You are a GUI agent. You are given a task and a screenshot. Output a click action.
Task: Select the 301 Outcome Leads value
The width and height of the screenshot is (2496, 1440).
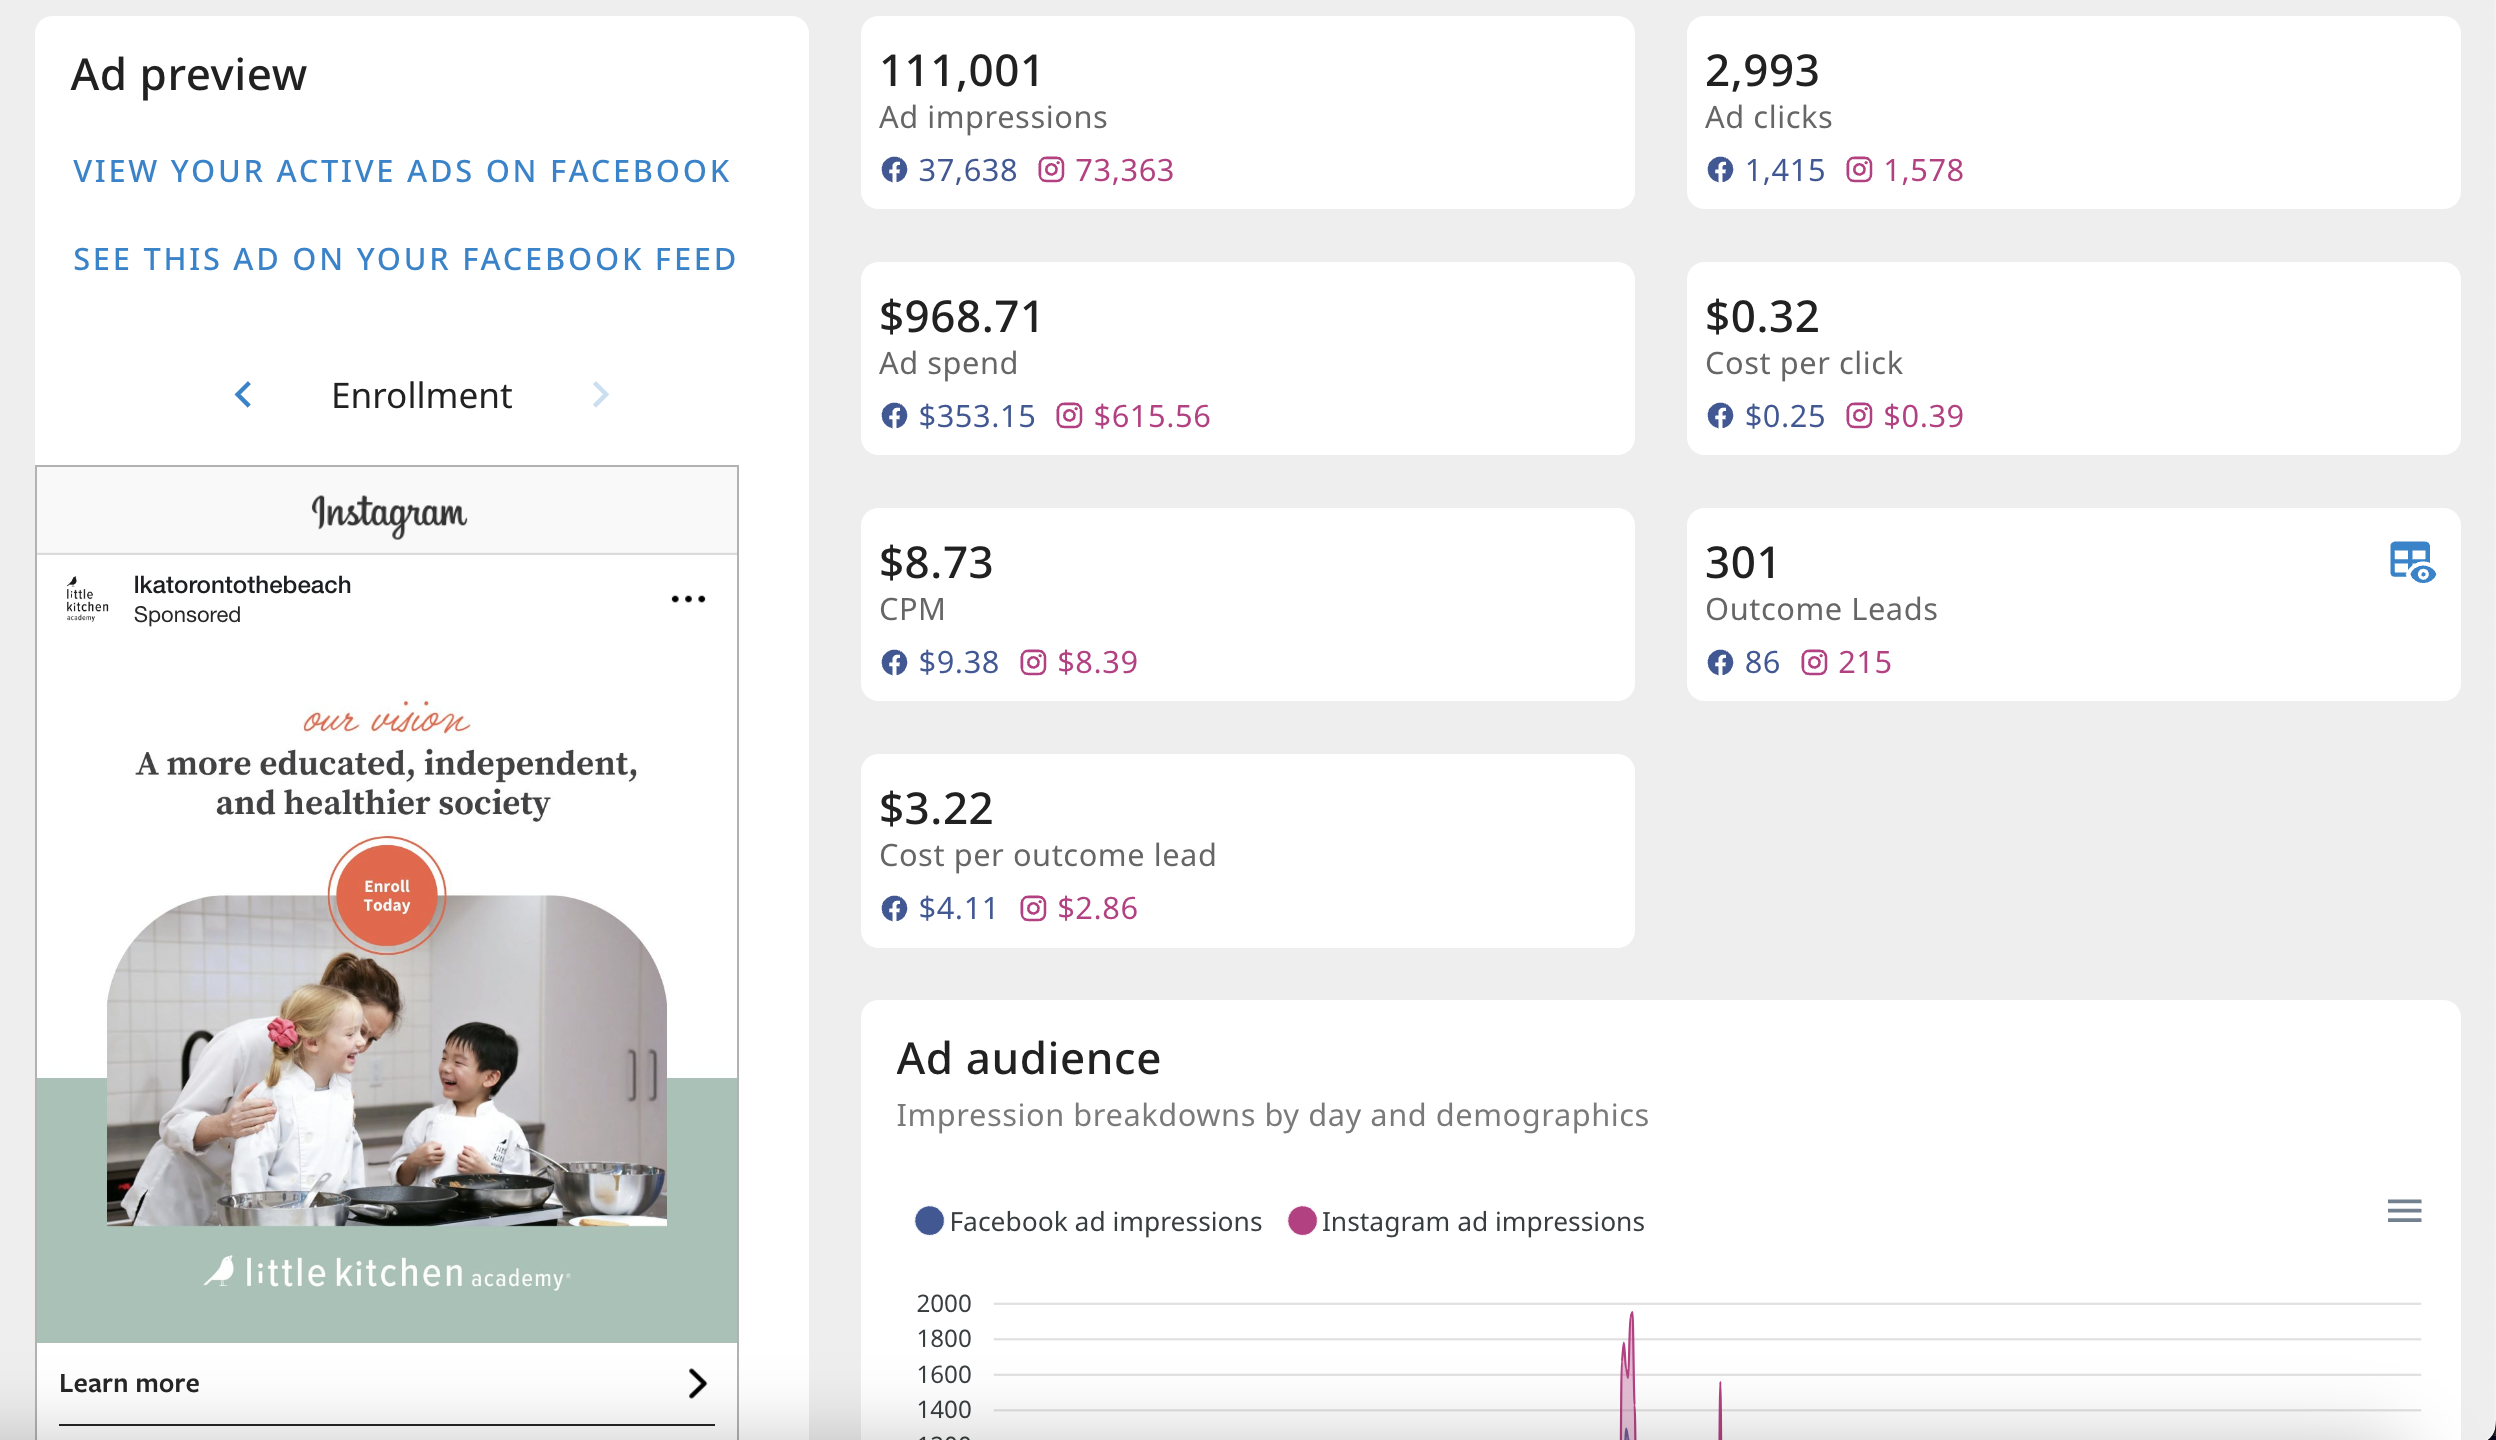coord(1741,563)
